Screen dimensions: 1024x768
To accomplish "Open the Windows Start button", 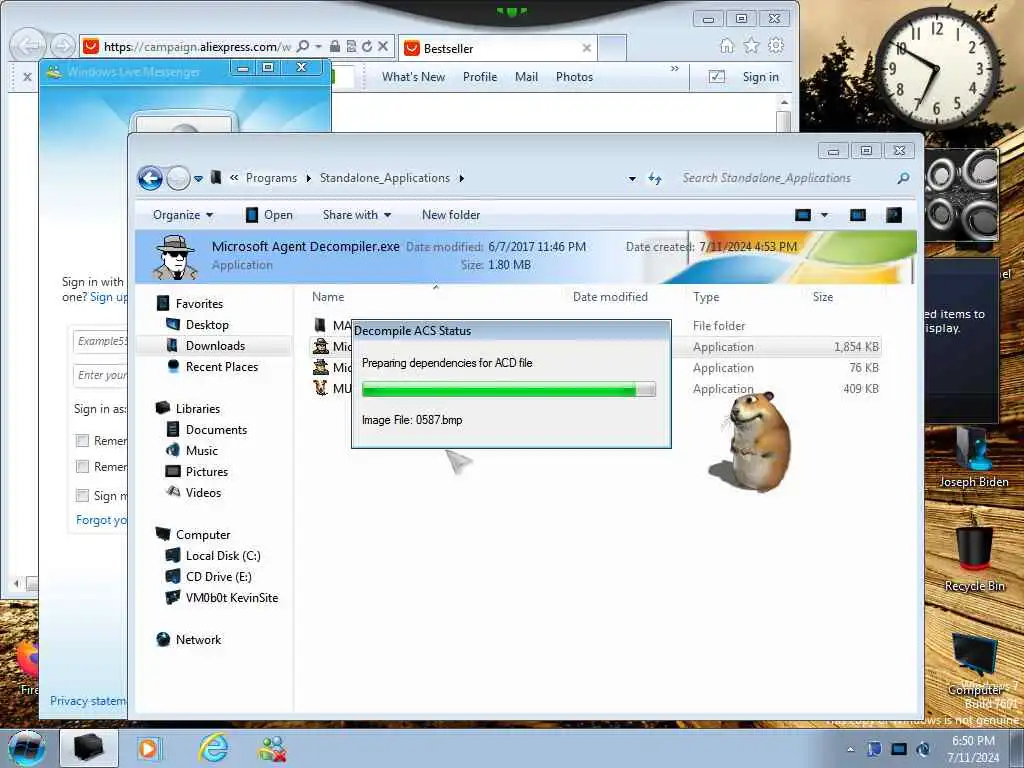I will (x=27, y=748).
